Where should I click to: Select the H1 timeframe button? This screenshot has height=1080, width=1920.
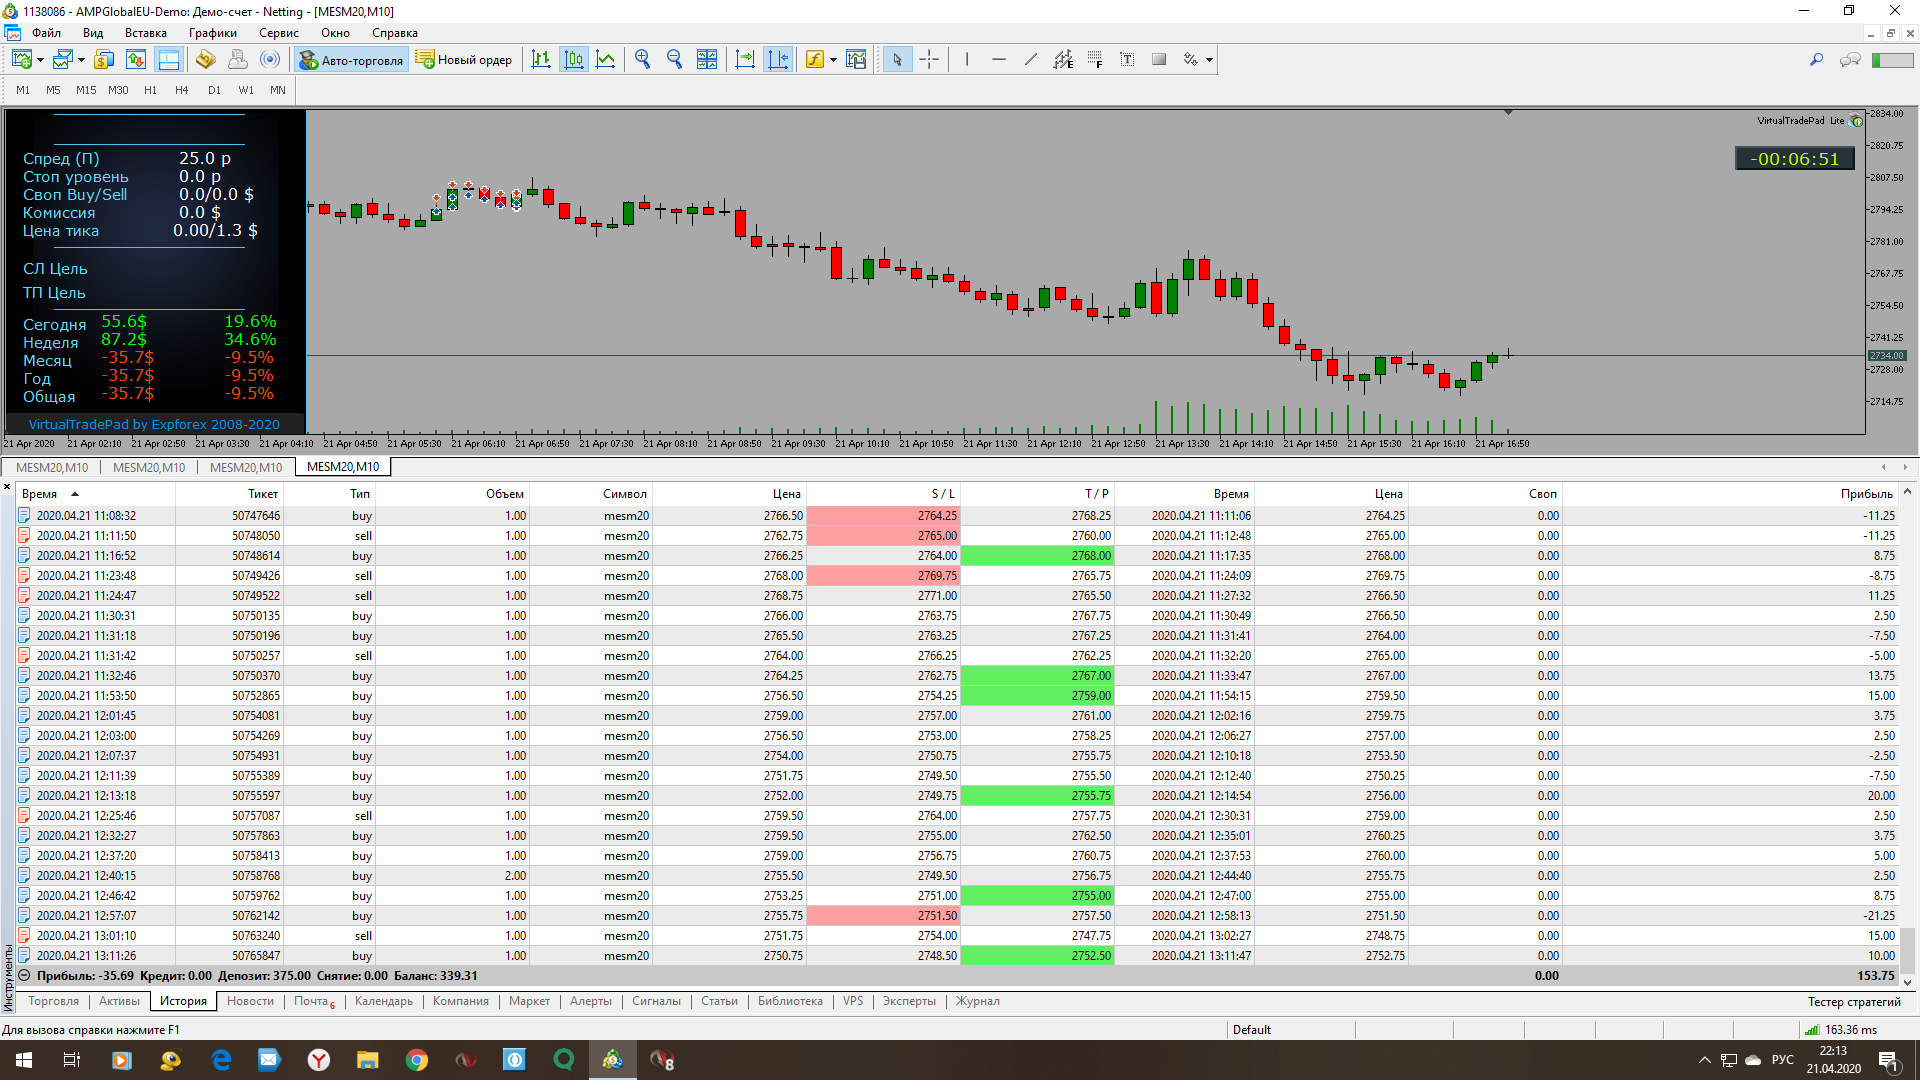click(x=150, y=90)
